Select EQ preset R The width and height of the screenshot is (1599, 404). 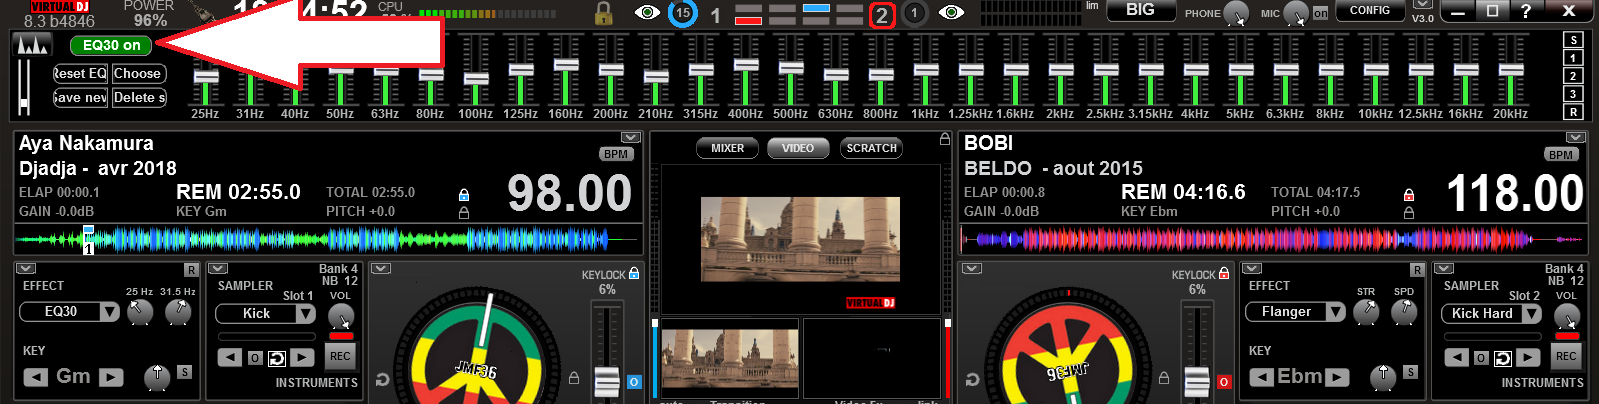pyautogui.click(x=1574, y=112)
